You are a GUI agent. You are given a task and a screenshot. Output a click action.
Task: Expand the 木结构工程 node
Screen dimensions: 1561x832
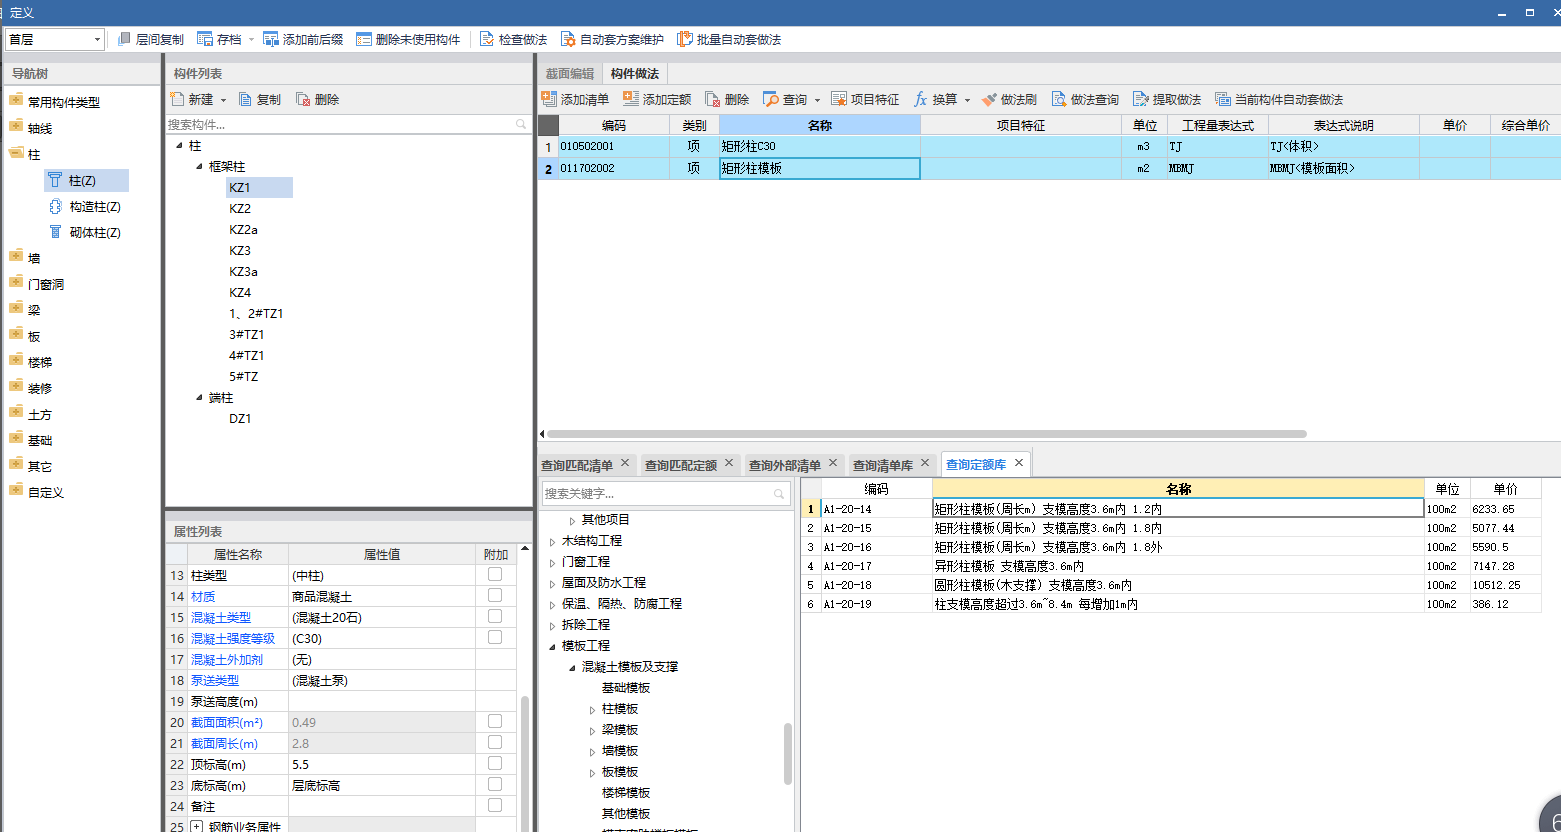tap(552, 541)
